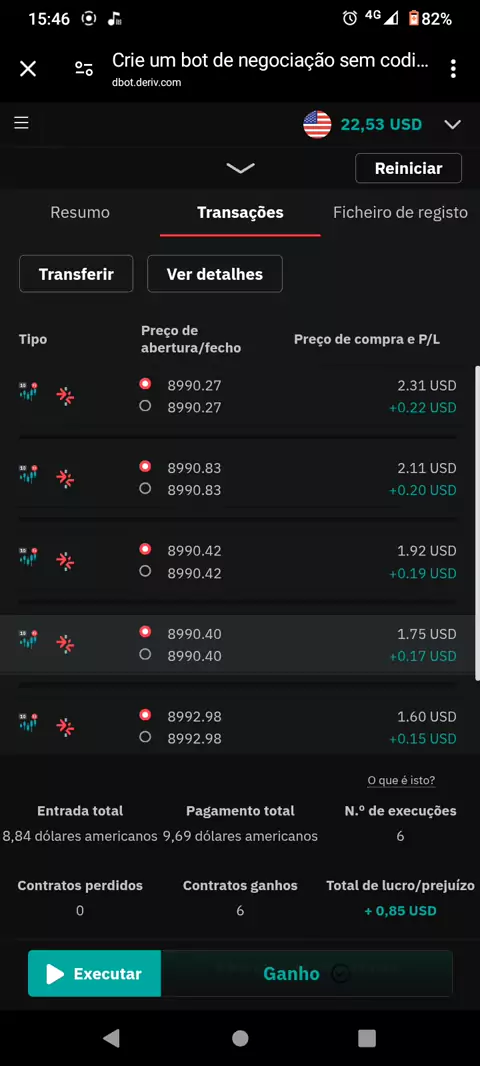Switch to Resumo tab
Screen dimensions: 480x1066
80,212
